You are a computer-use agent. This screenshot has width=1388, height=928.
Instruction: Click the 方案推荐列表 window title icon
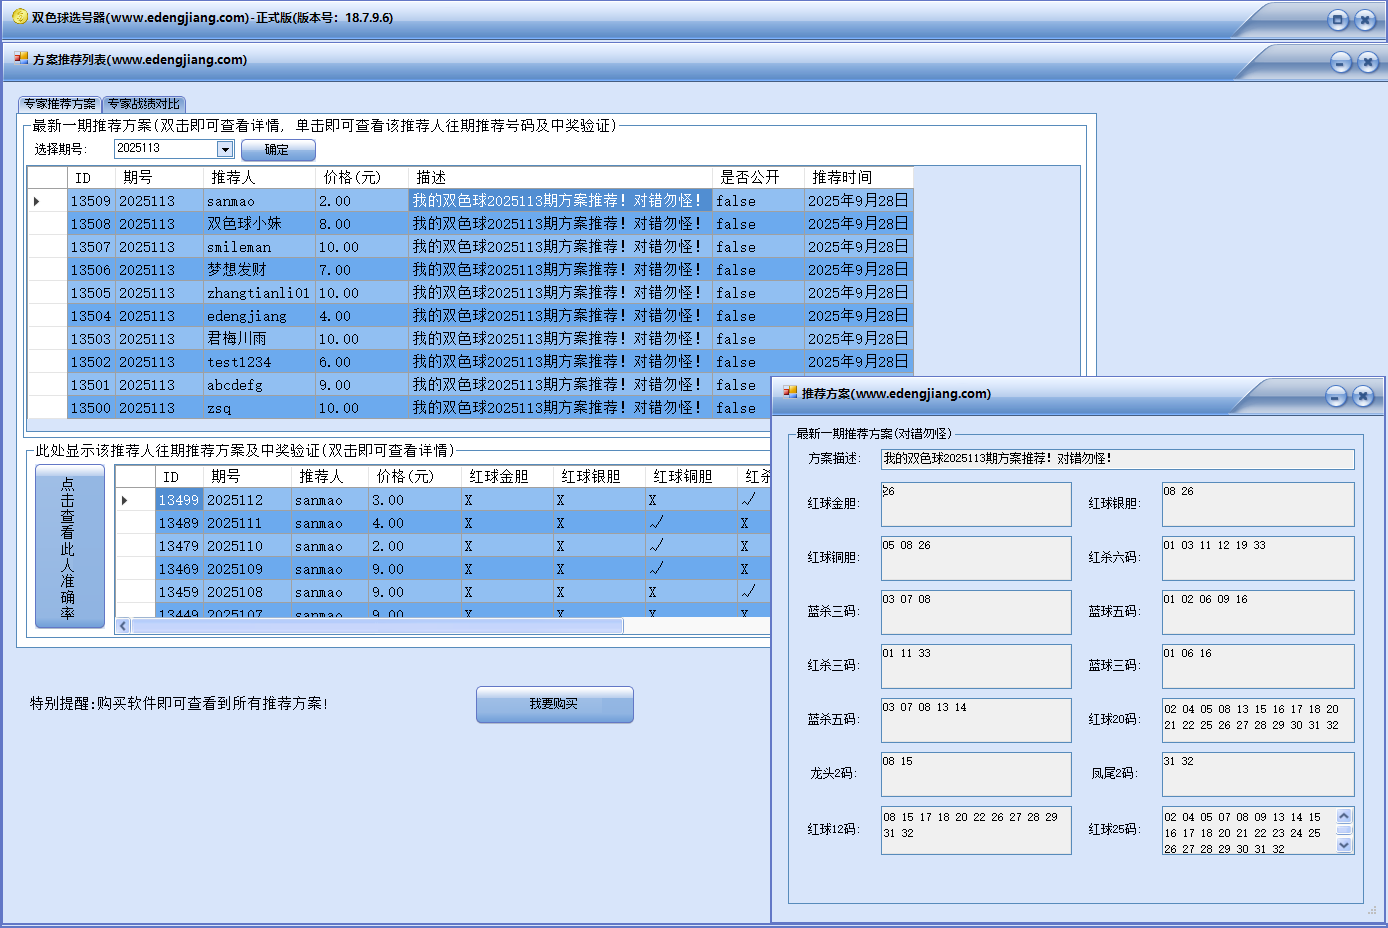21,59
